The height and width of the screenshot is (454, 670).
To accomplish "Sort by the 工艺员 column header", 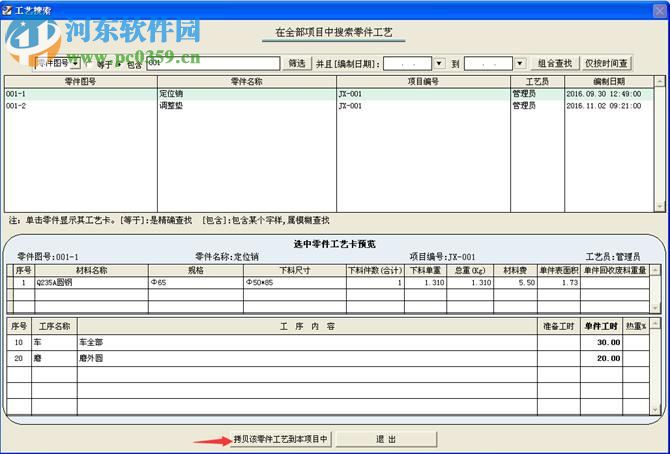I will (538, 81).
